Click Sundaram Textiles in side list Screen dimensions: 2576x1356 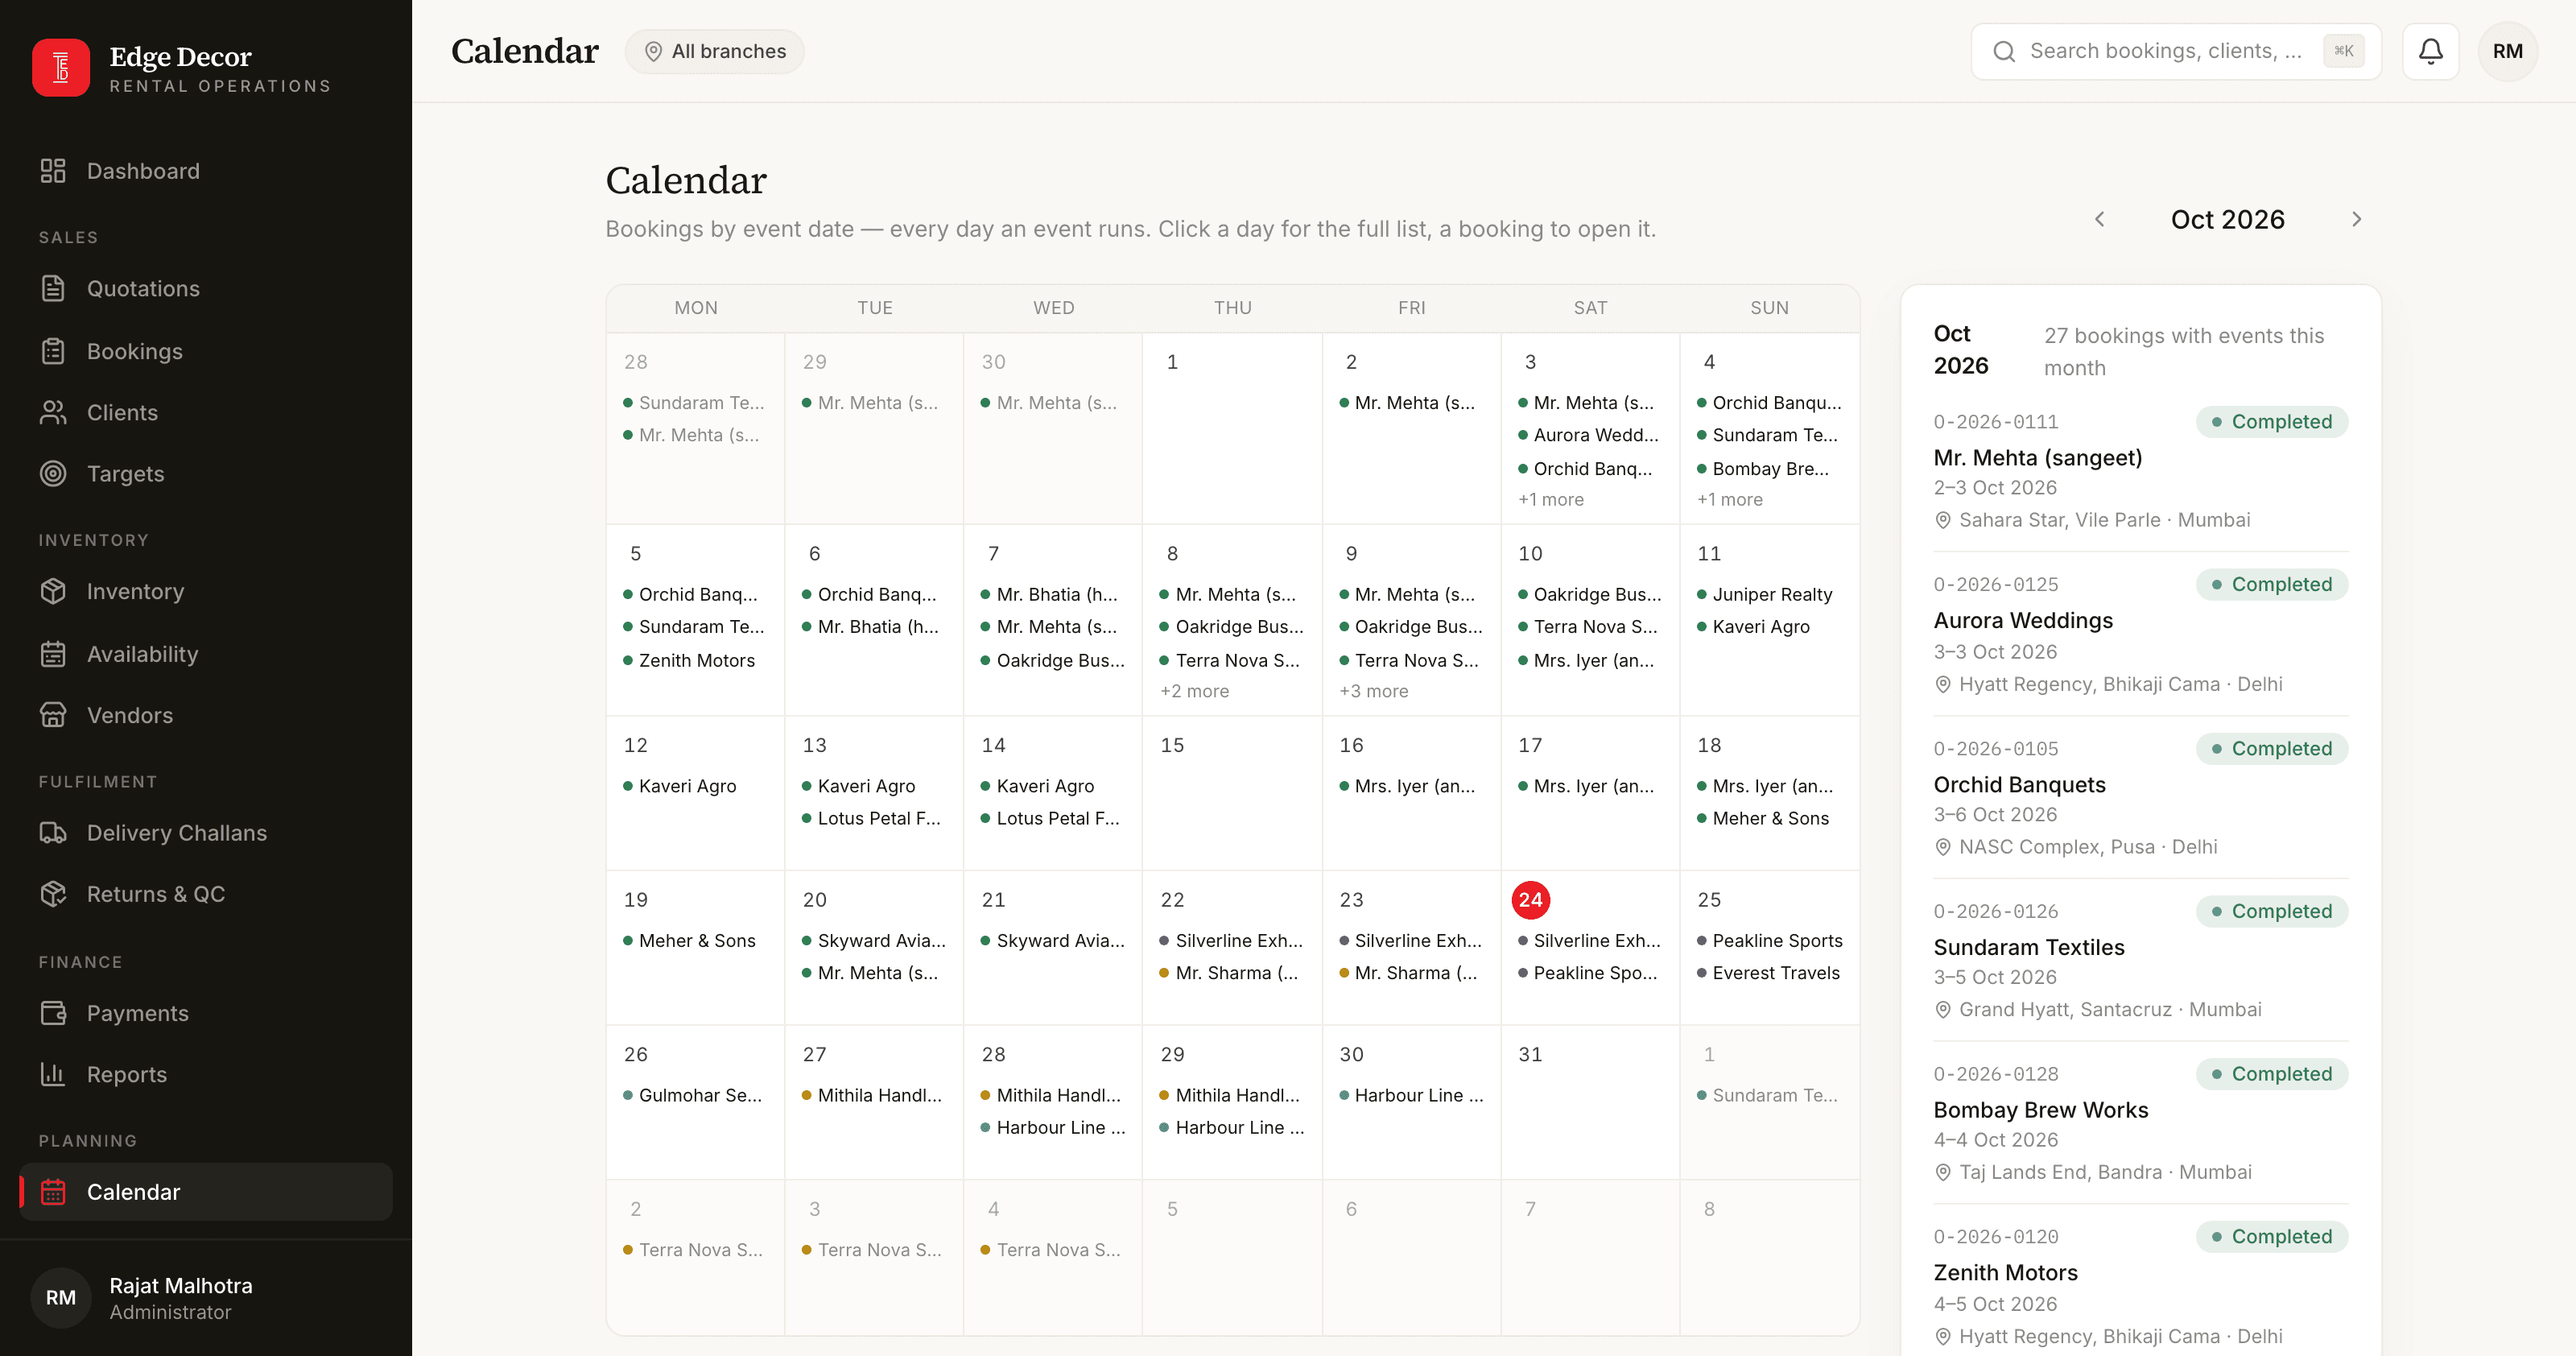(2028, 947)
